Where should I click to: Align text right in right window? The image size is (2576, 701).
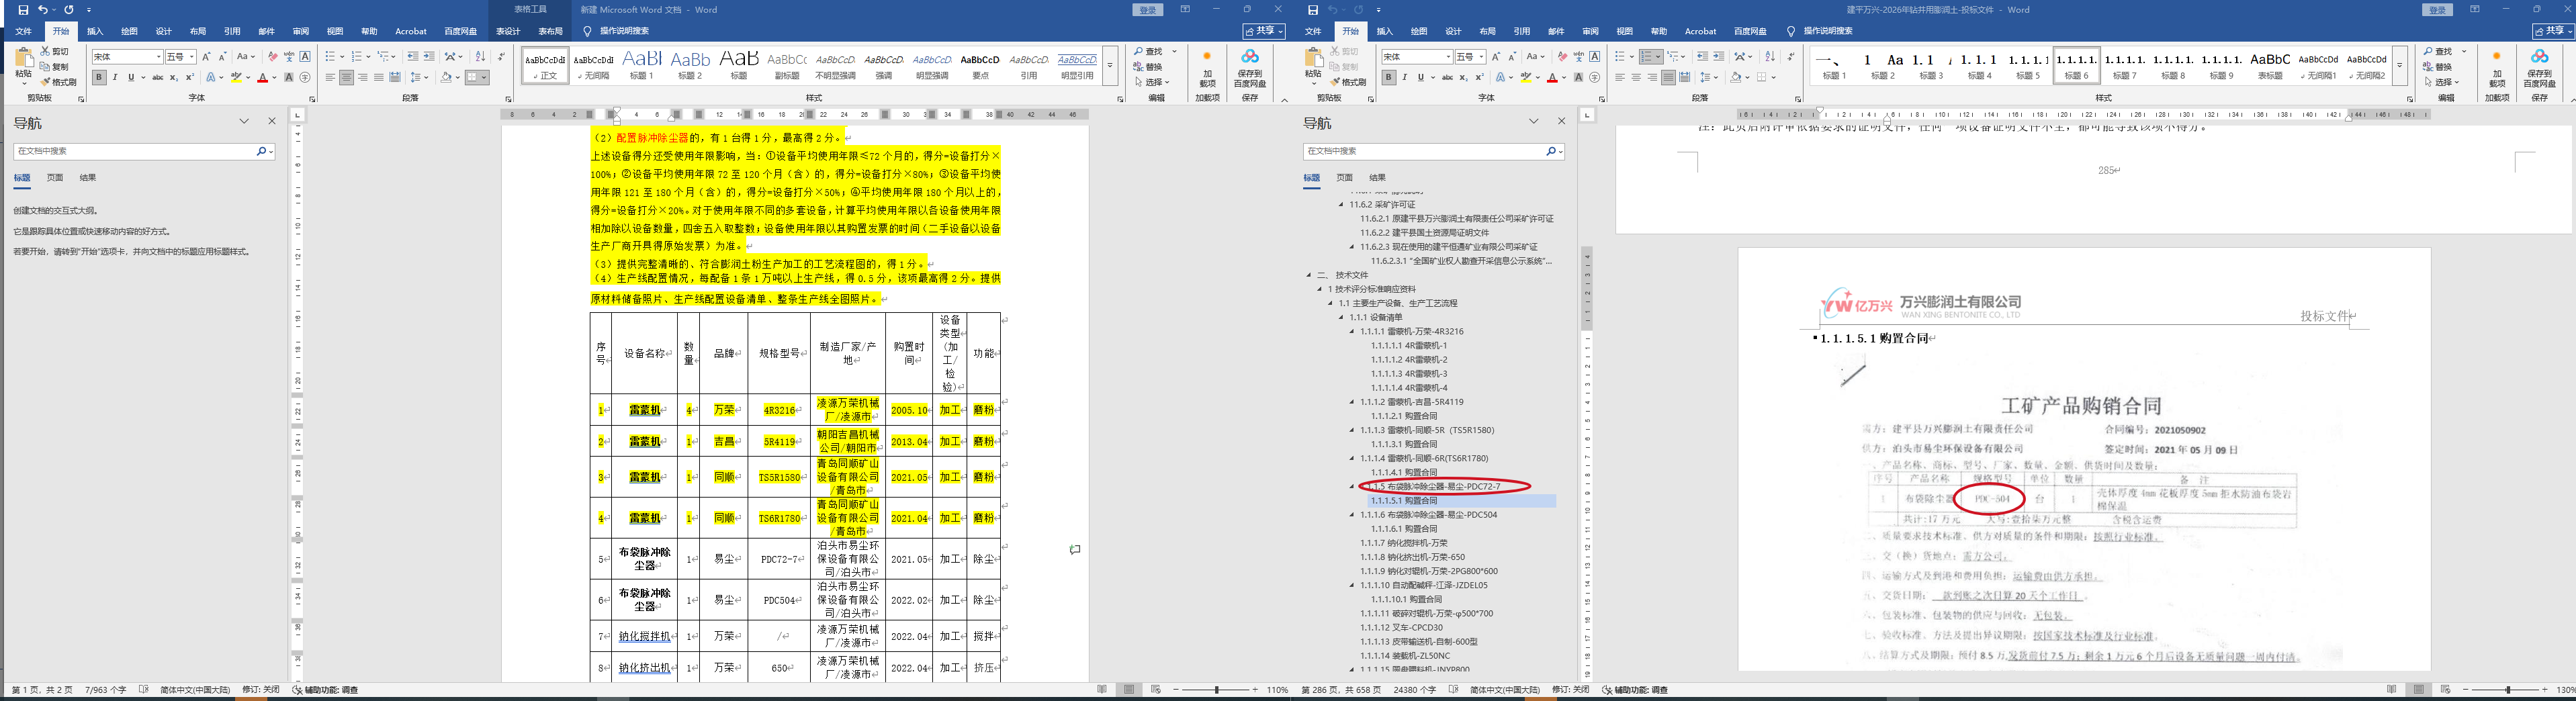pos(1652,77)
